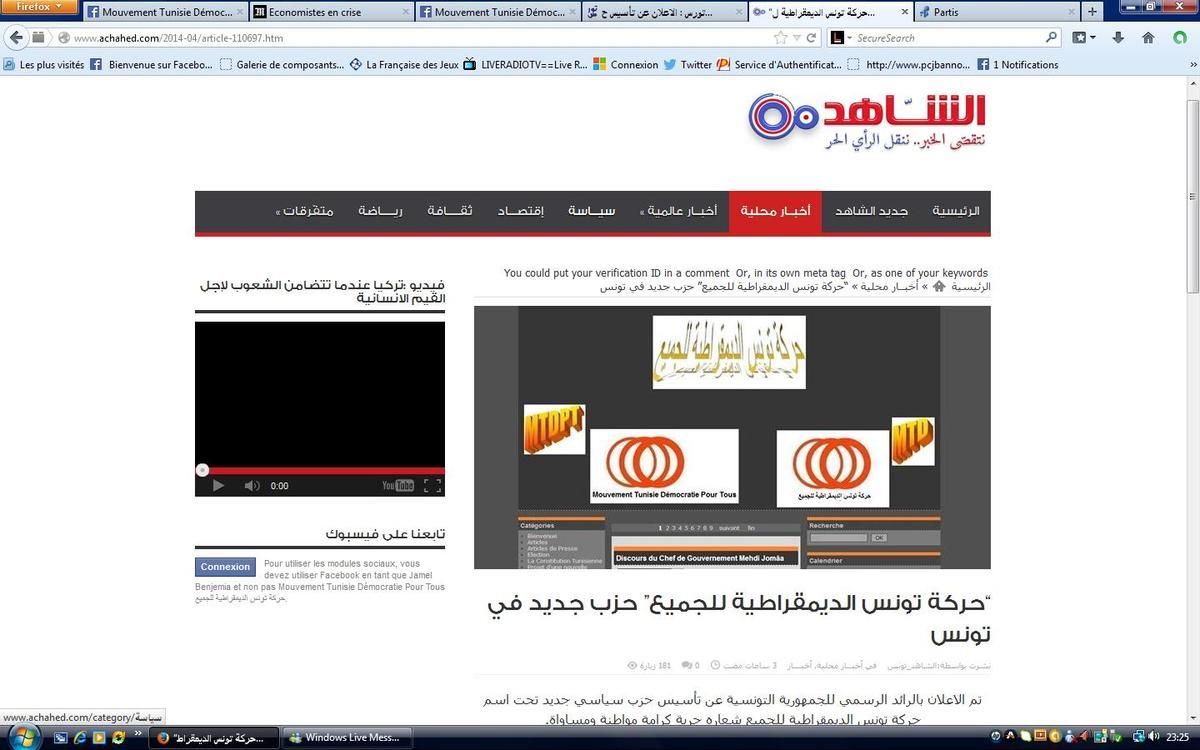Open the الرئيسية nav menu item

(x=956, y=211)
